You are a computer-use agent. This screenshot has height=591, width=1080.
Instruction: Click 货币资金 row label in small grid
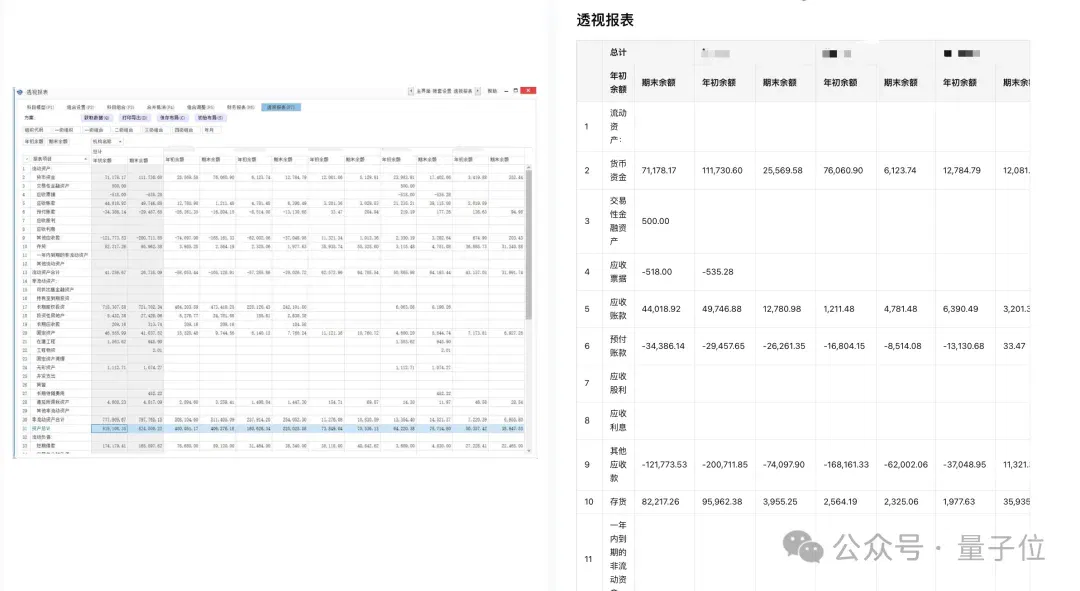tap(45, 177)
